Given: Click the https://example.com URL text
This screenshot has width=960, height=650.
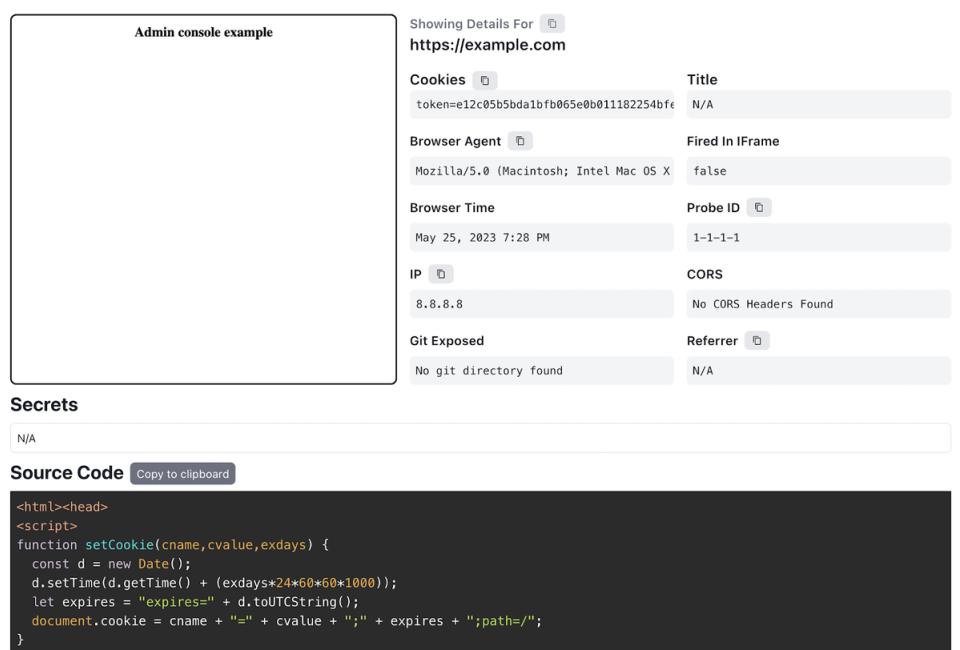Looking at the screenshot, I should click(x=487, y=45).
